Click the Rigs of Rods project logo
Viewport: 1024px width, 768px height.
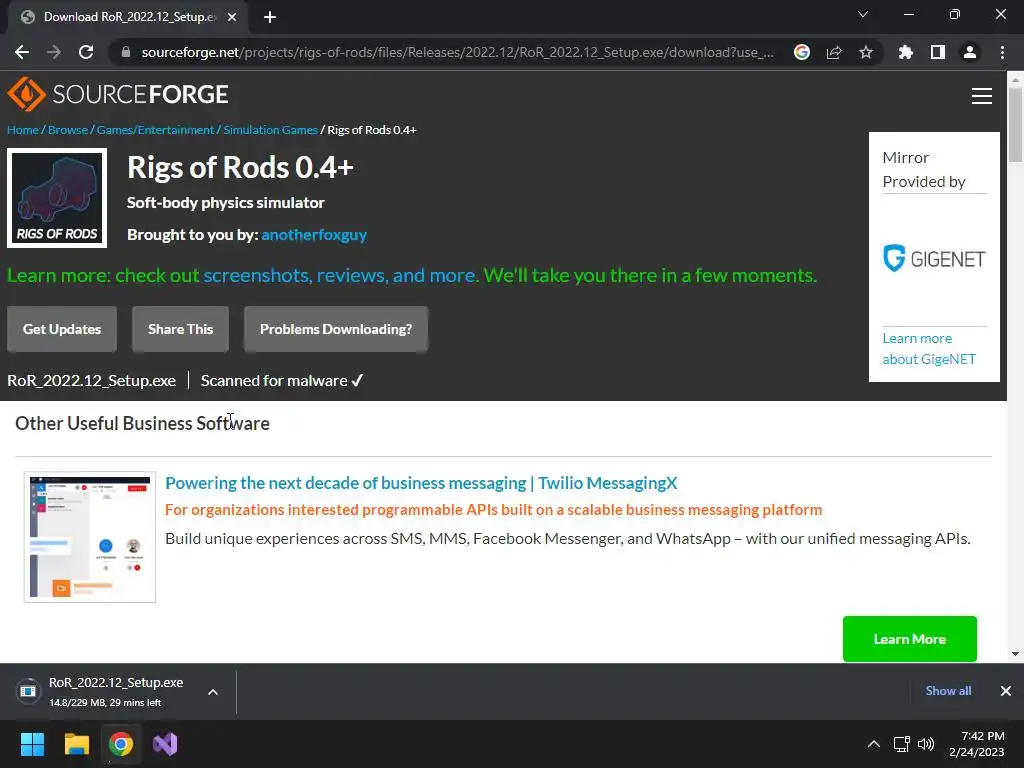(x=57, y=198)
